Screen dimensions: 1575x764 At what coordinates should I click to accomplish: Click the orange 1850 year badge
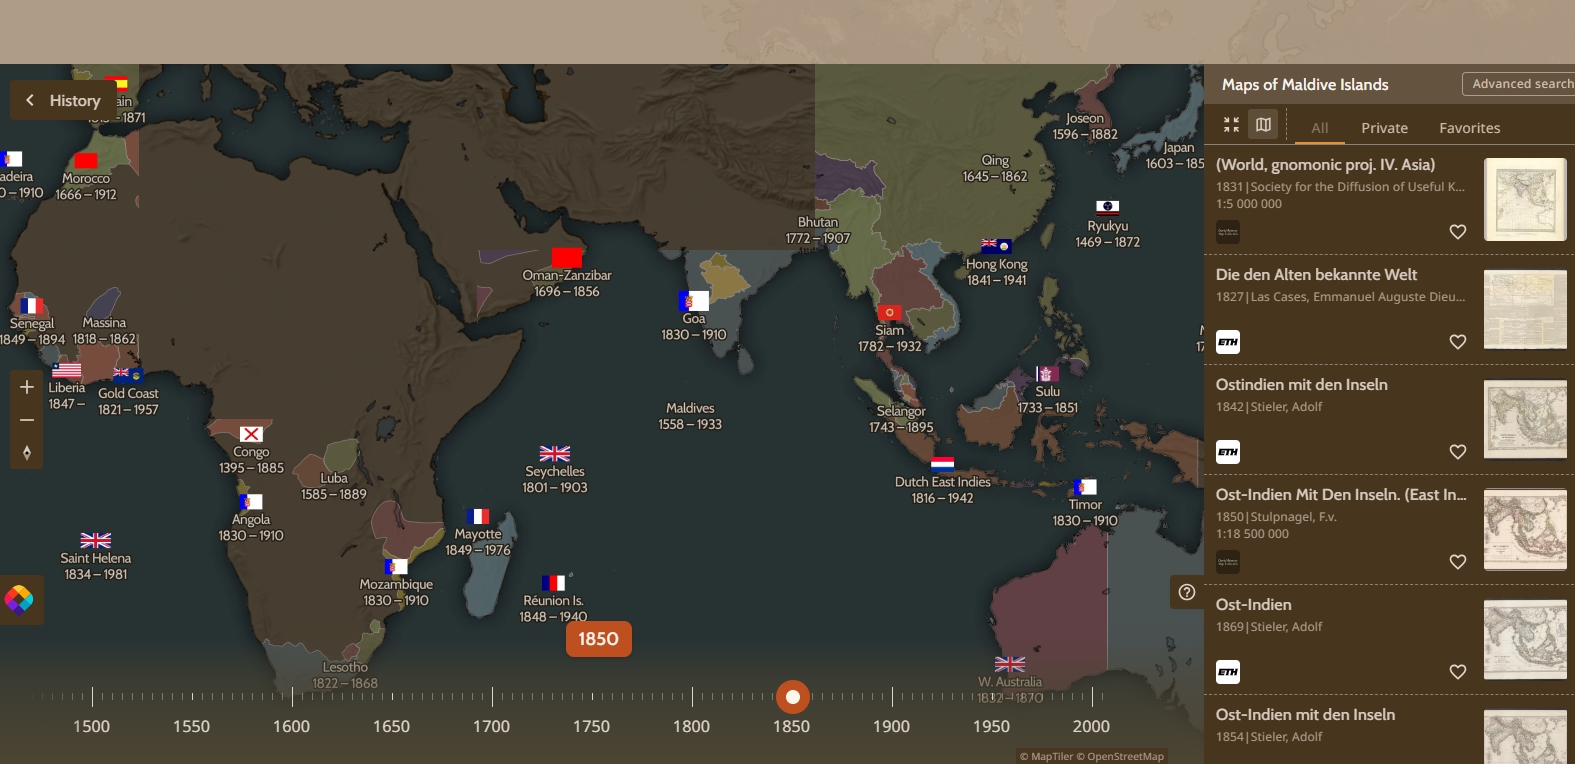(x=598, y=639)
